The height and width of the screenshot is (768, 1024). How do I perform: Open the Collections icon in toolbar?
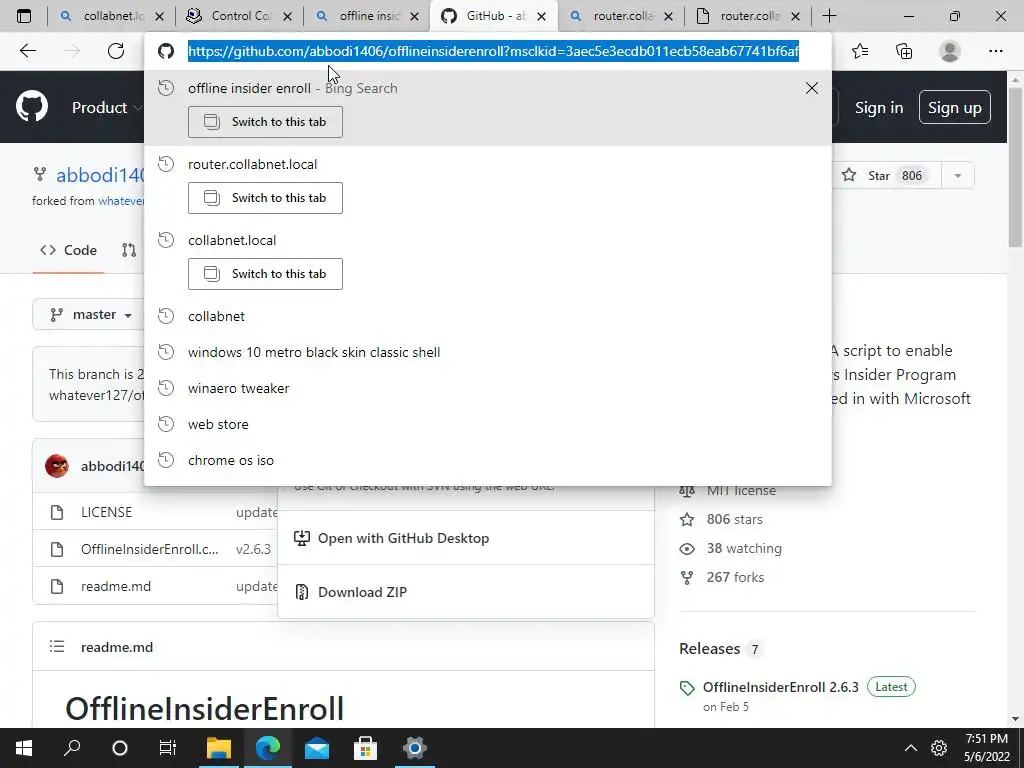(904, 51)
